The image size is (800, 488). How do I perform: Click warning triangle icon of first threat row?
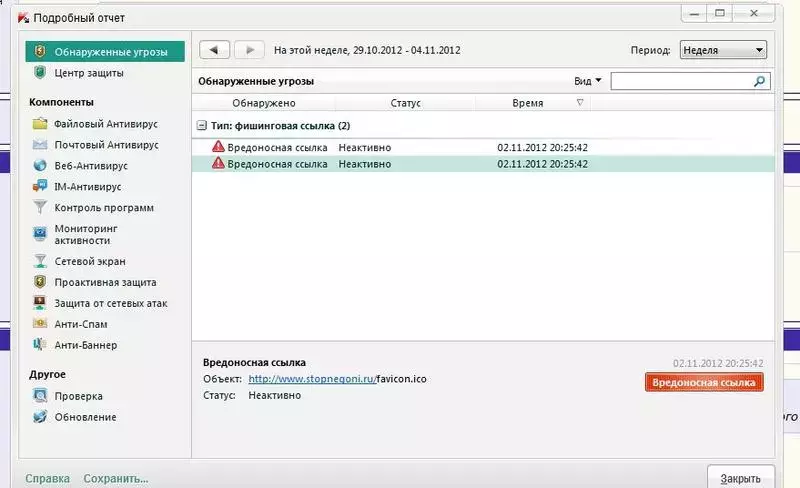click(218, 147)
